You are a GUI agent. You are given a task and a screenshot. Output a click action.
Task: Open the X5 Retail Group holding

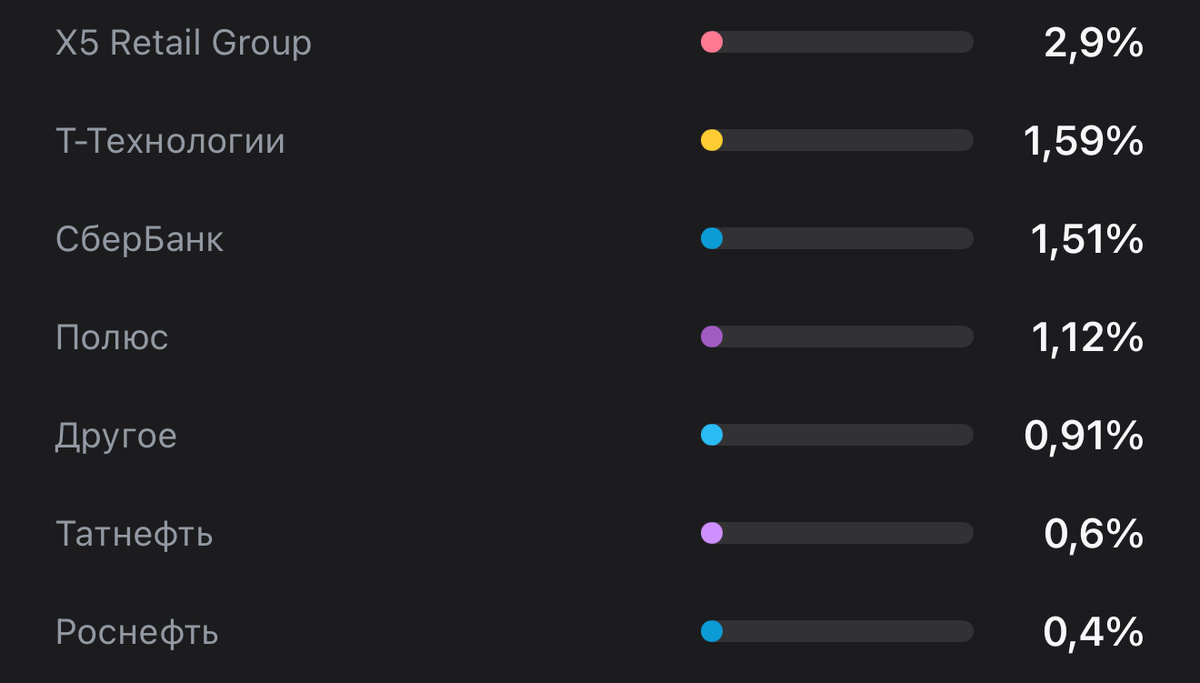coord(183,43)
